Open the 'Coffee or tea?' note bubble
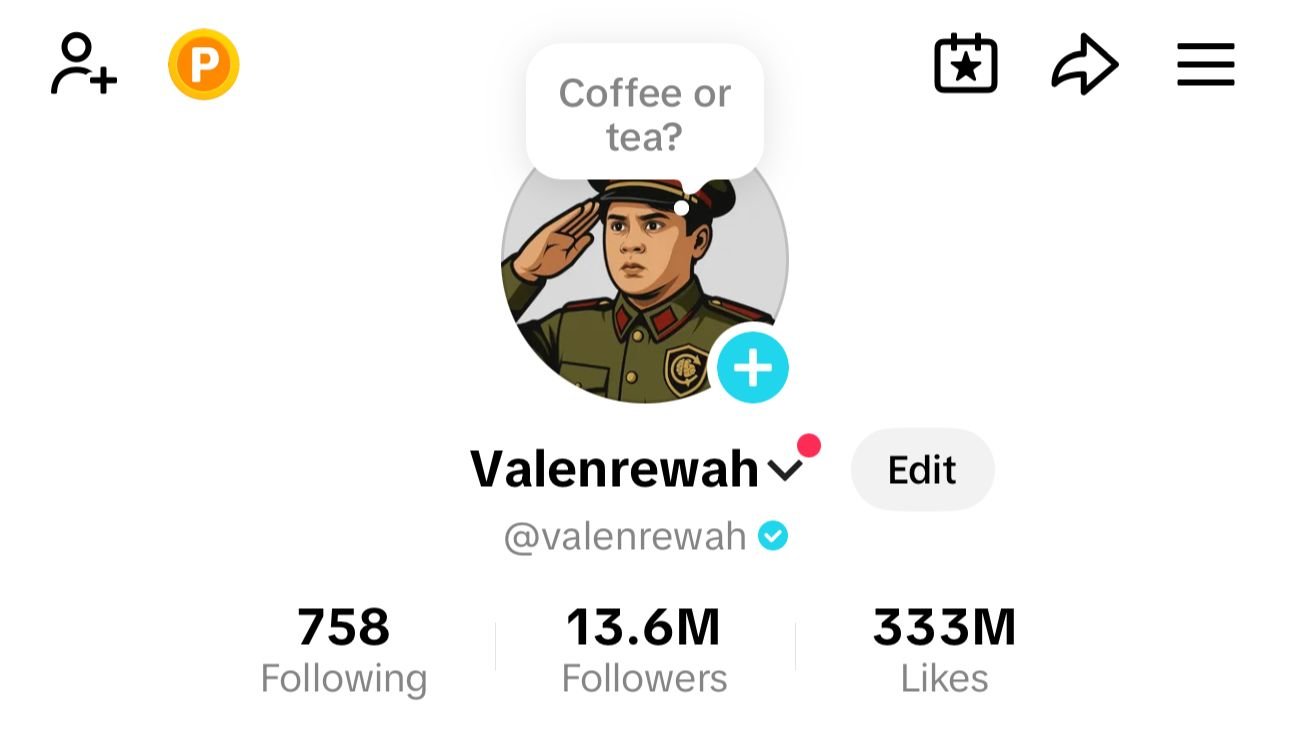Viewport: 1290px width, 730px height. click(645, 112)
